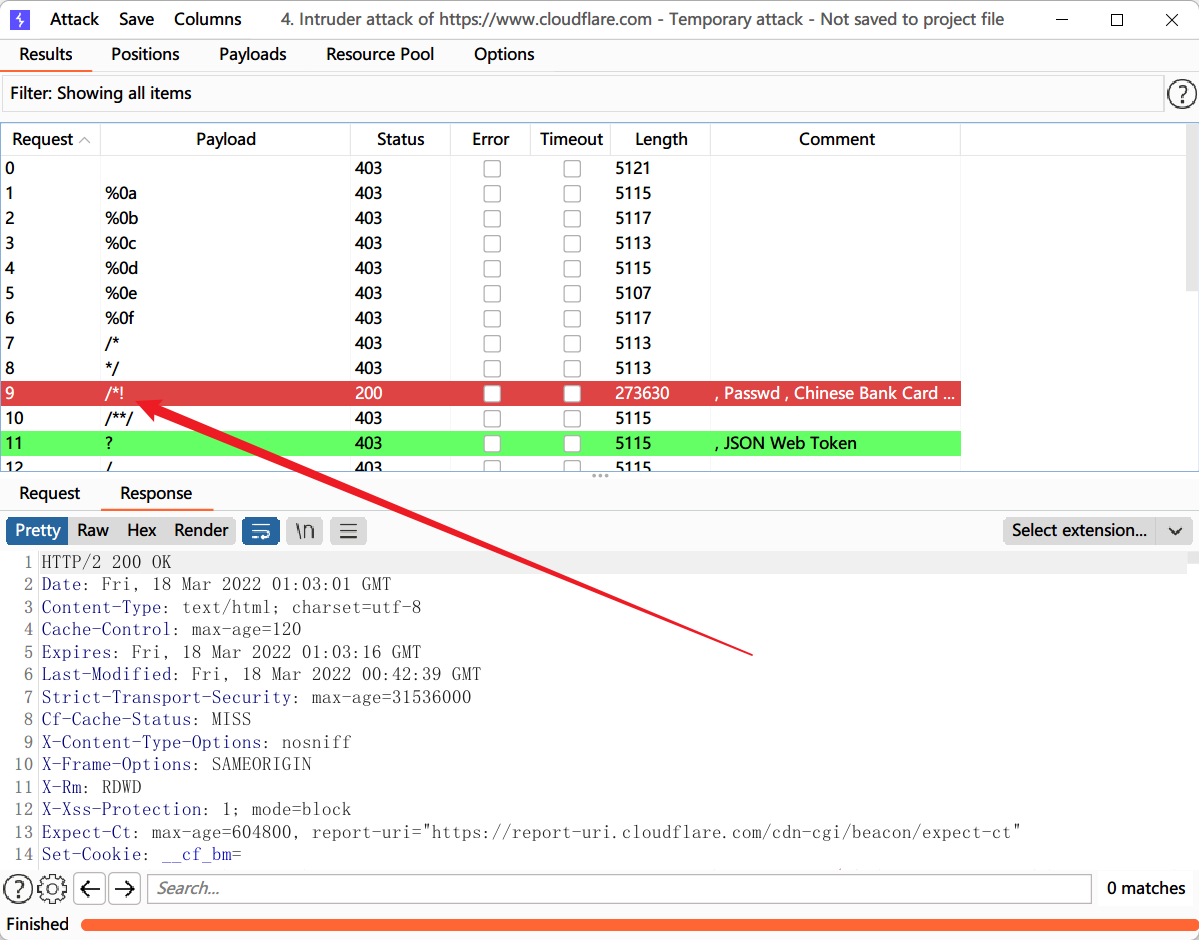Toggle Error checkbox for payload %0f
1199x940 pixels.
tap(492, 318)
